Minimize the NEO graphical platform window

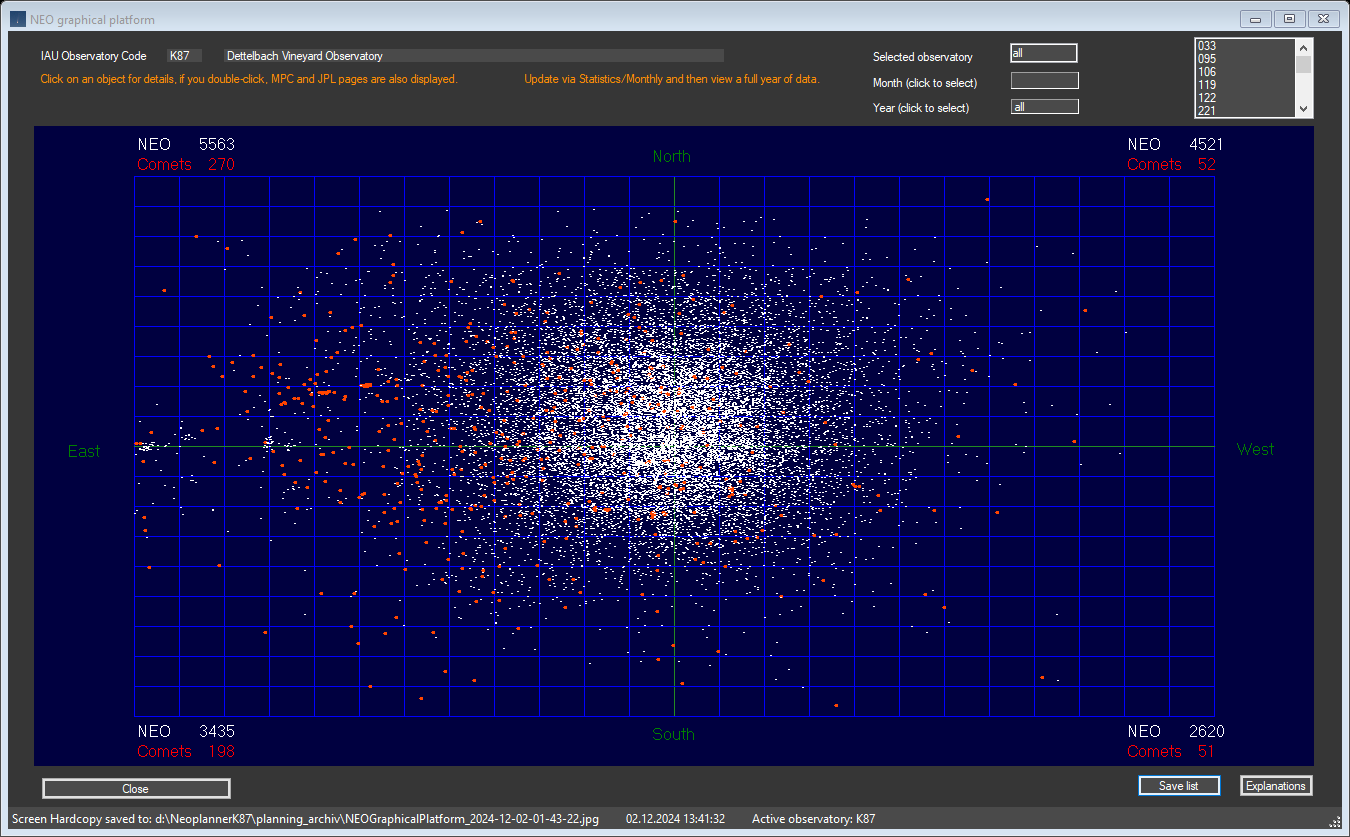click(x=1255, y=19)
